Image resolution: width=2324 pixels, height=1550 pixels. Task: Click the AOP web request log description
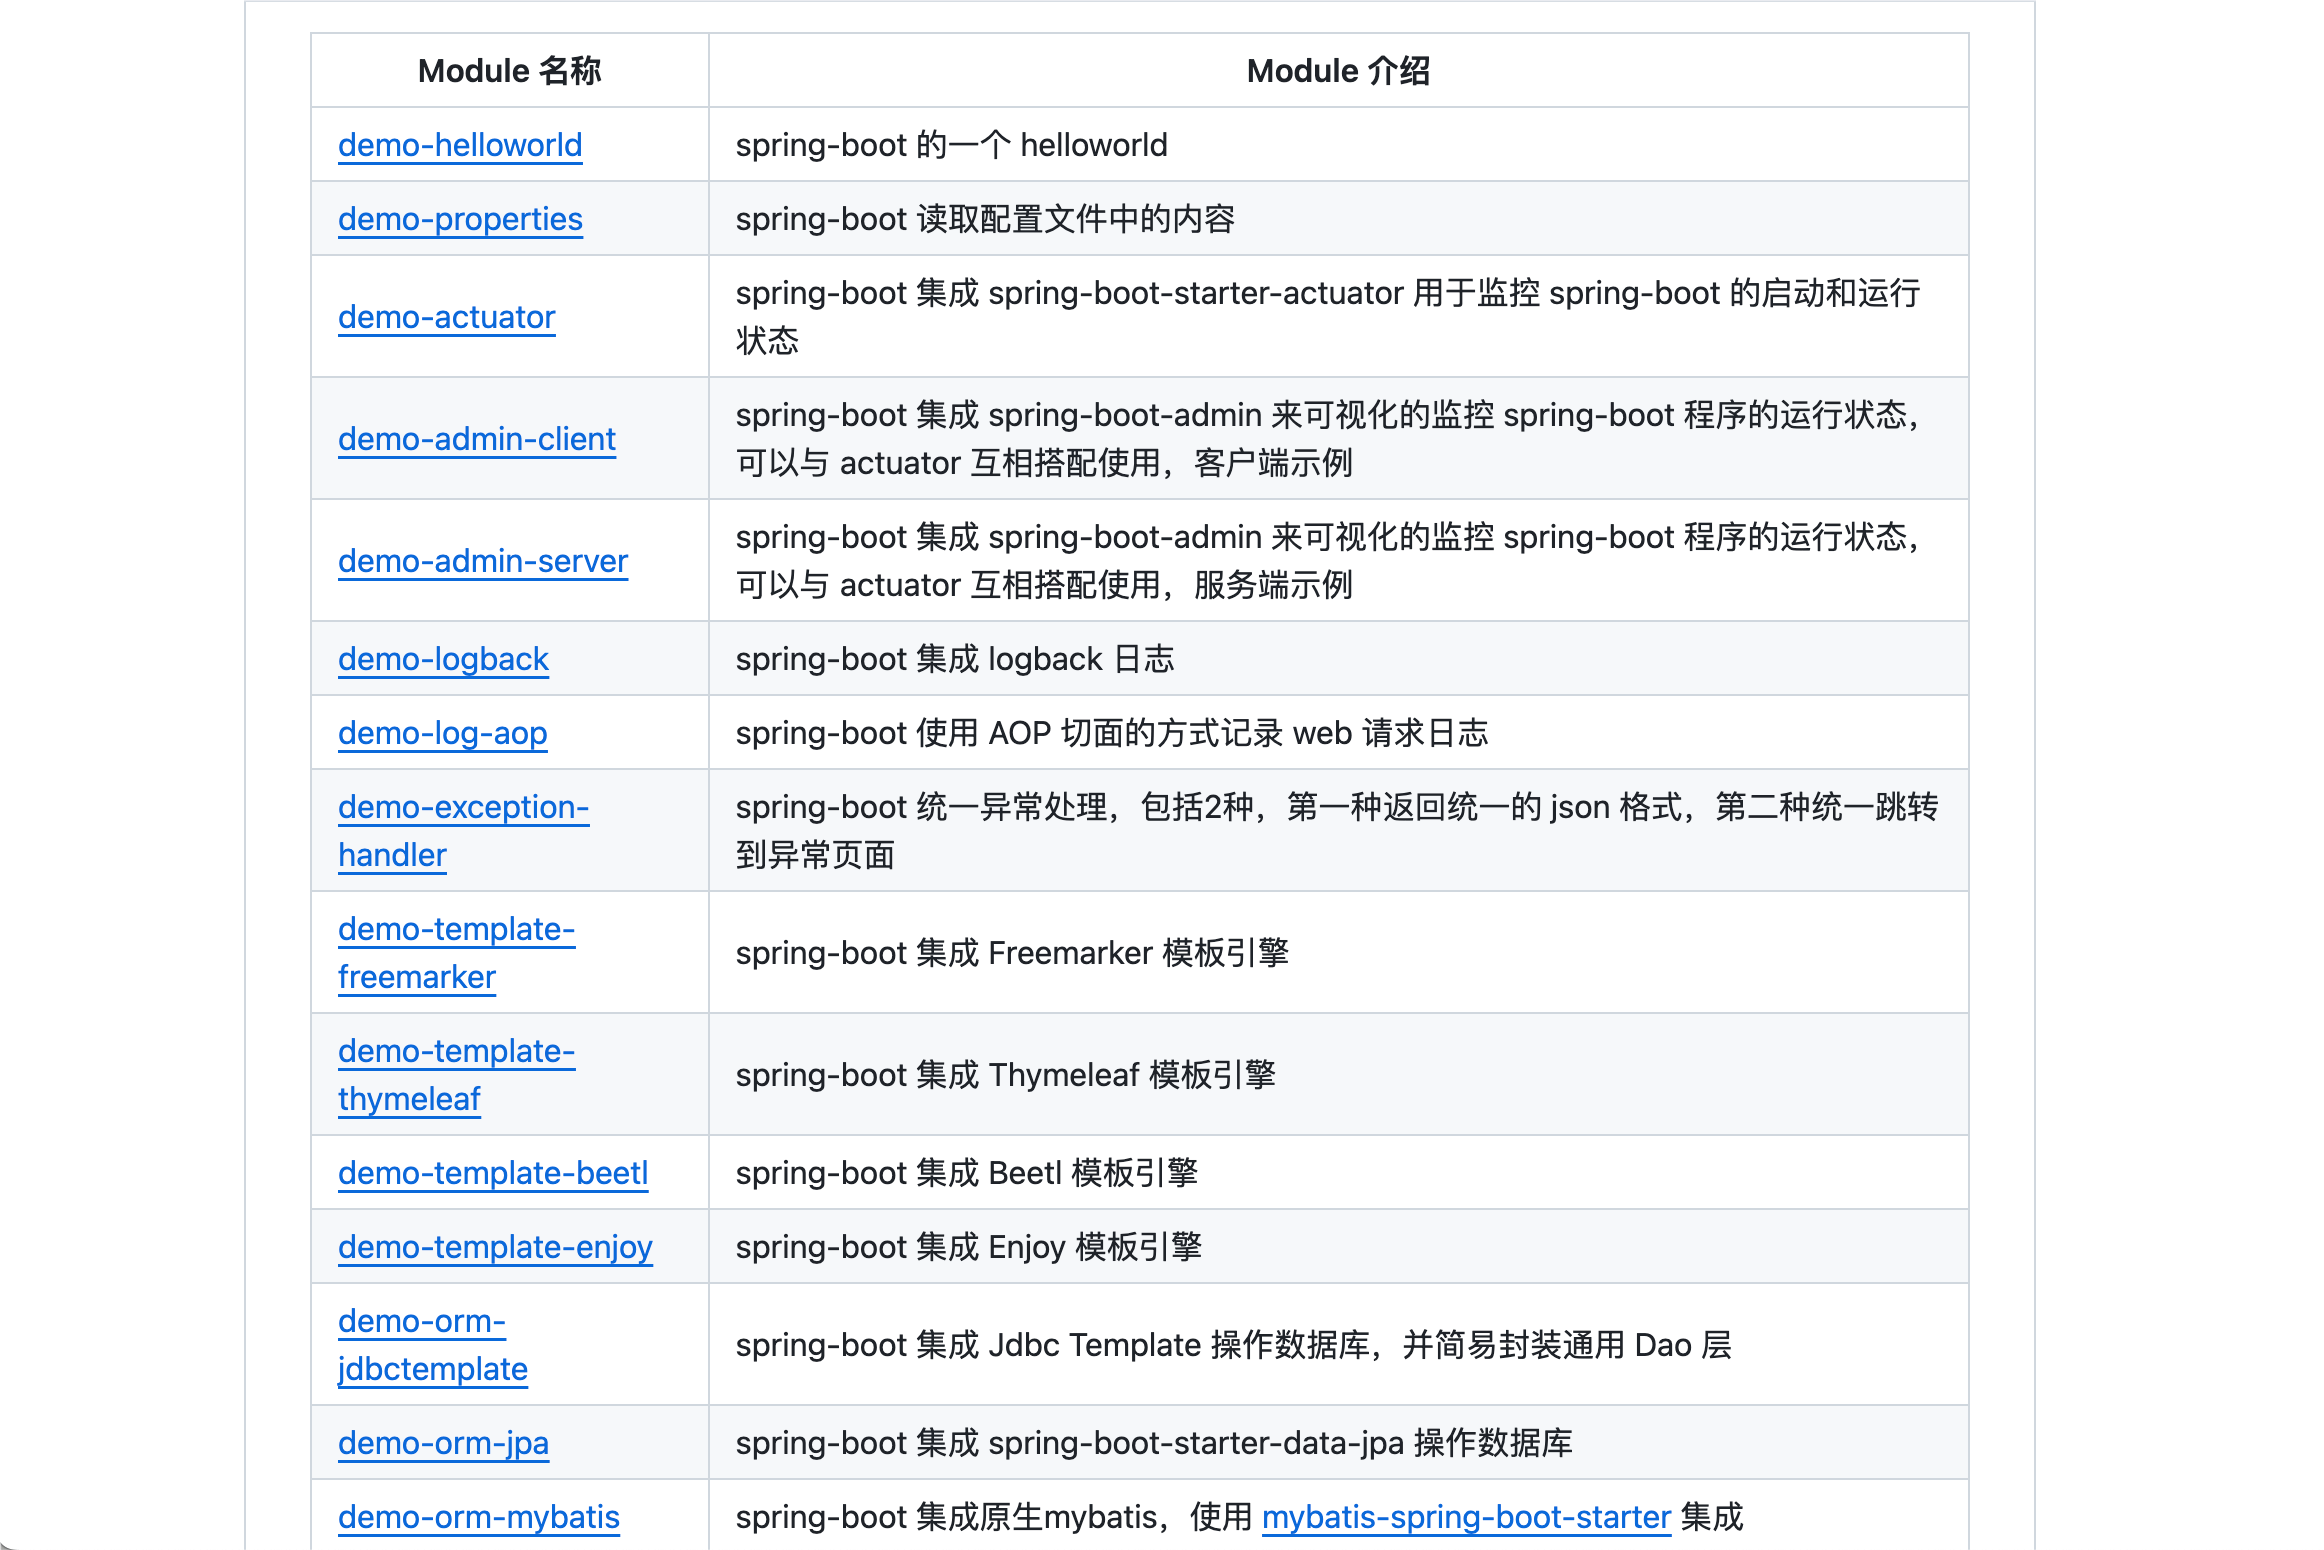1112,733
